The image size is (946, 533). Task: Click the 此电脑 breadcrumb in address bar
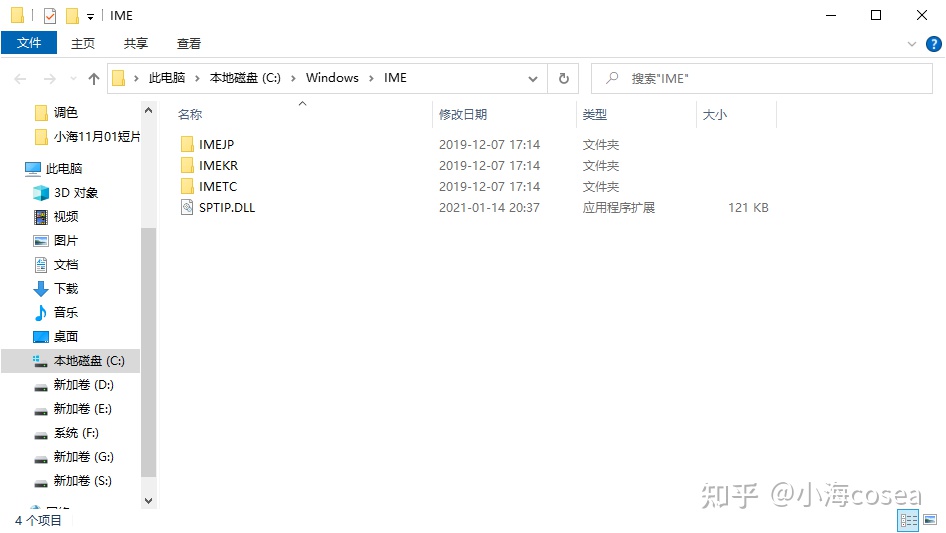pos(167,78)
